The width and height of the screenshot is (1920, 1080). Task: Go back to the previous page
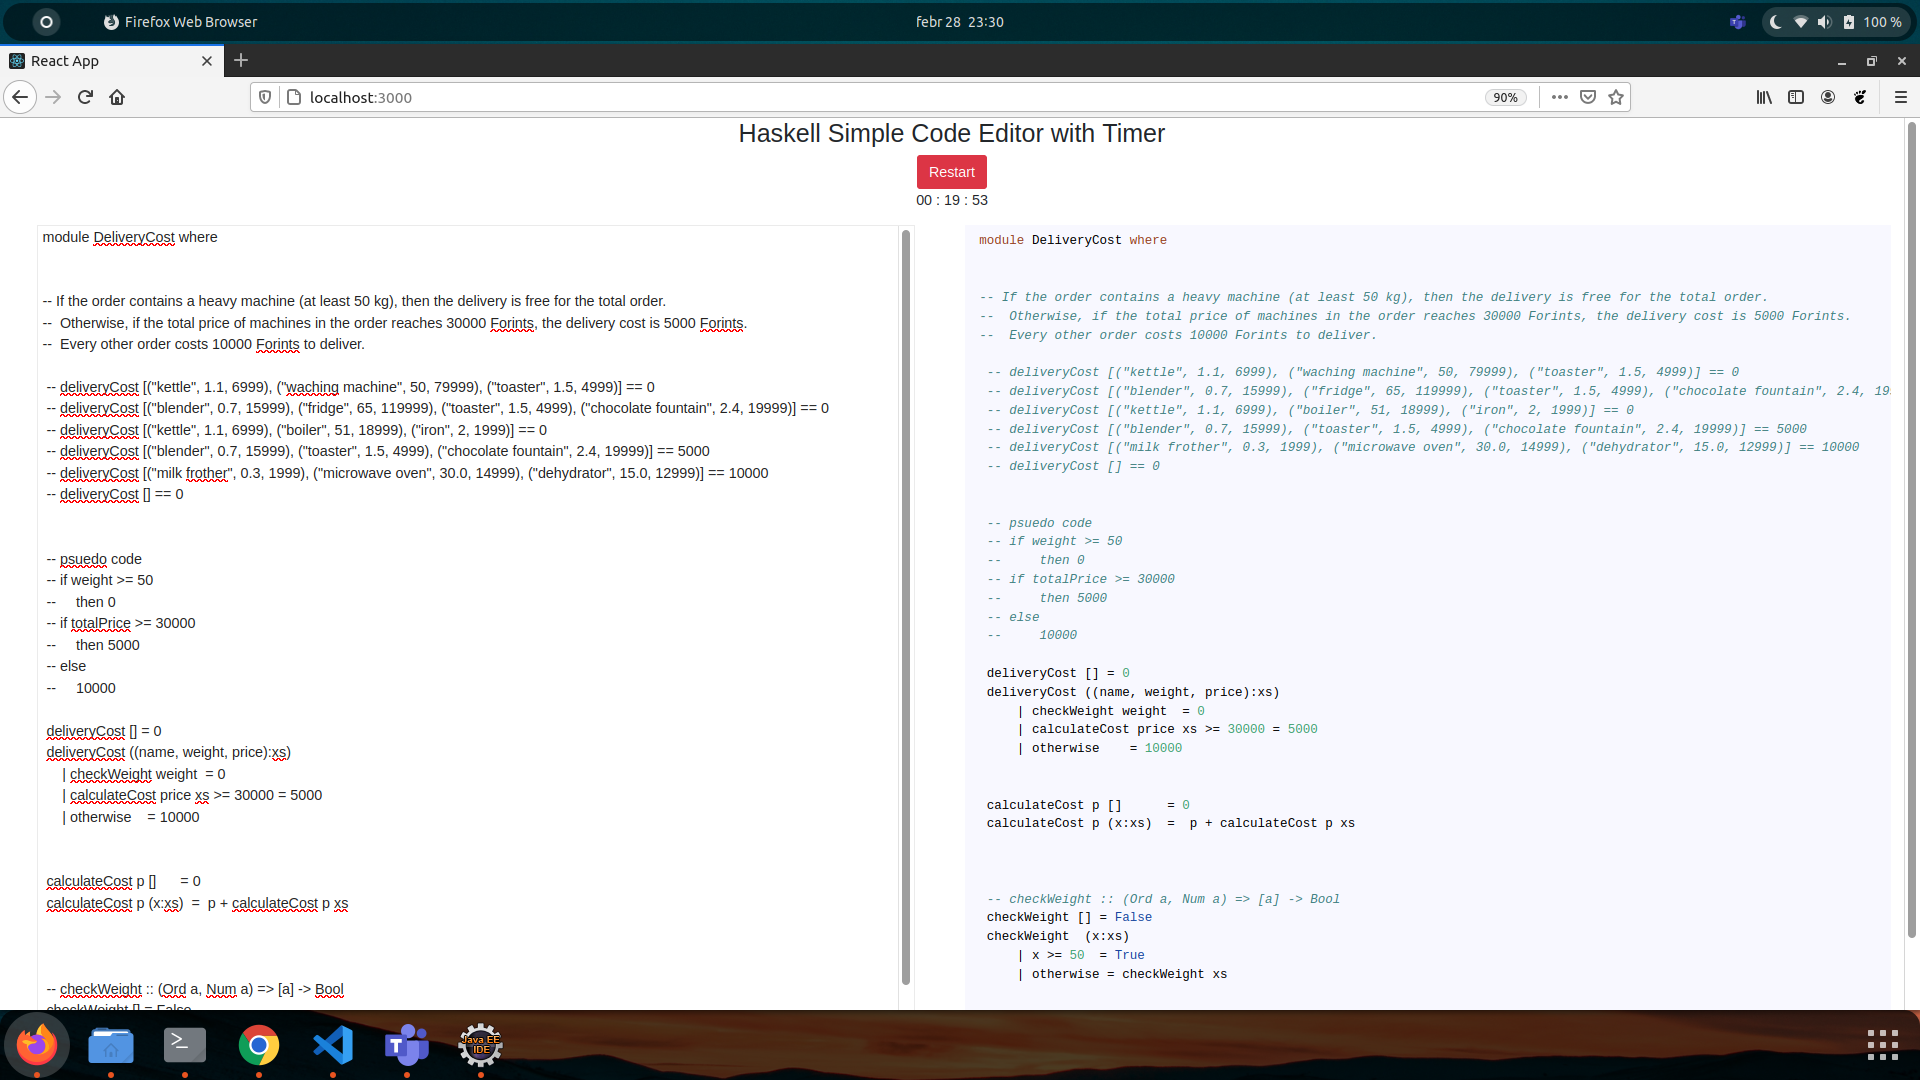[x=20, y=97]
